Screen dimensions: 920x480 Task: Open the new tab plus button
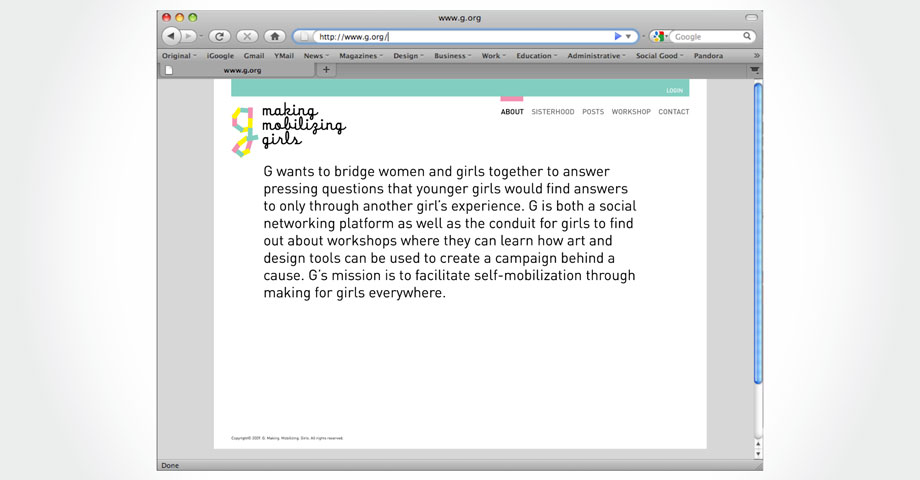[x=326, y=70]
